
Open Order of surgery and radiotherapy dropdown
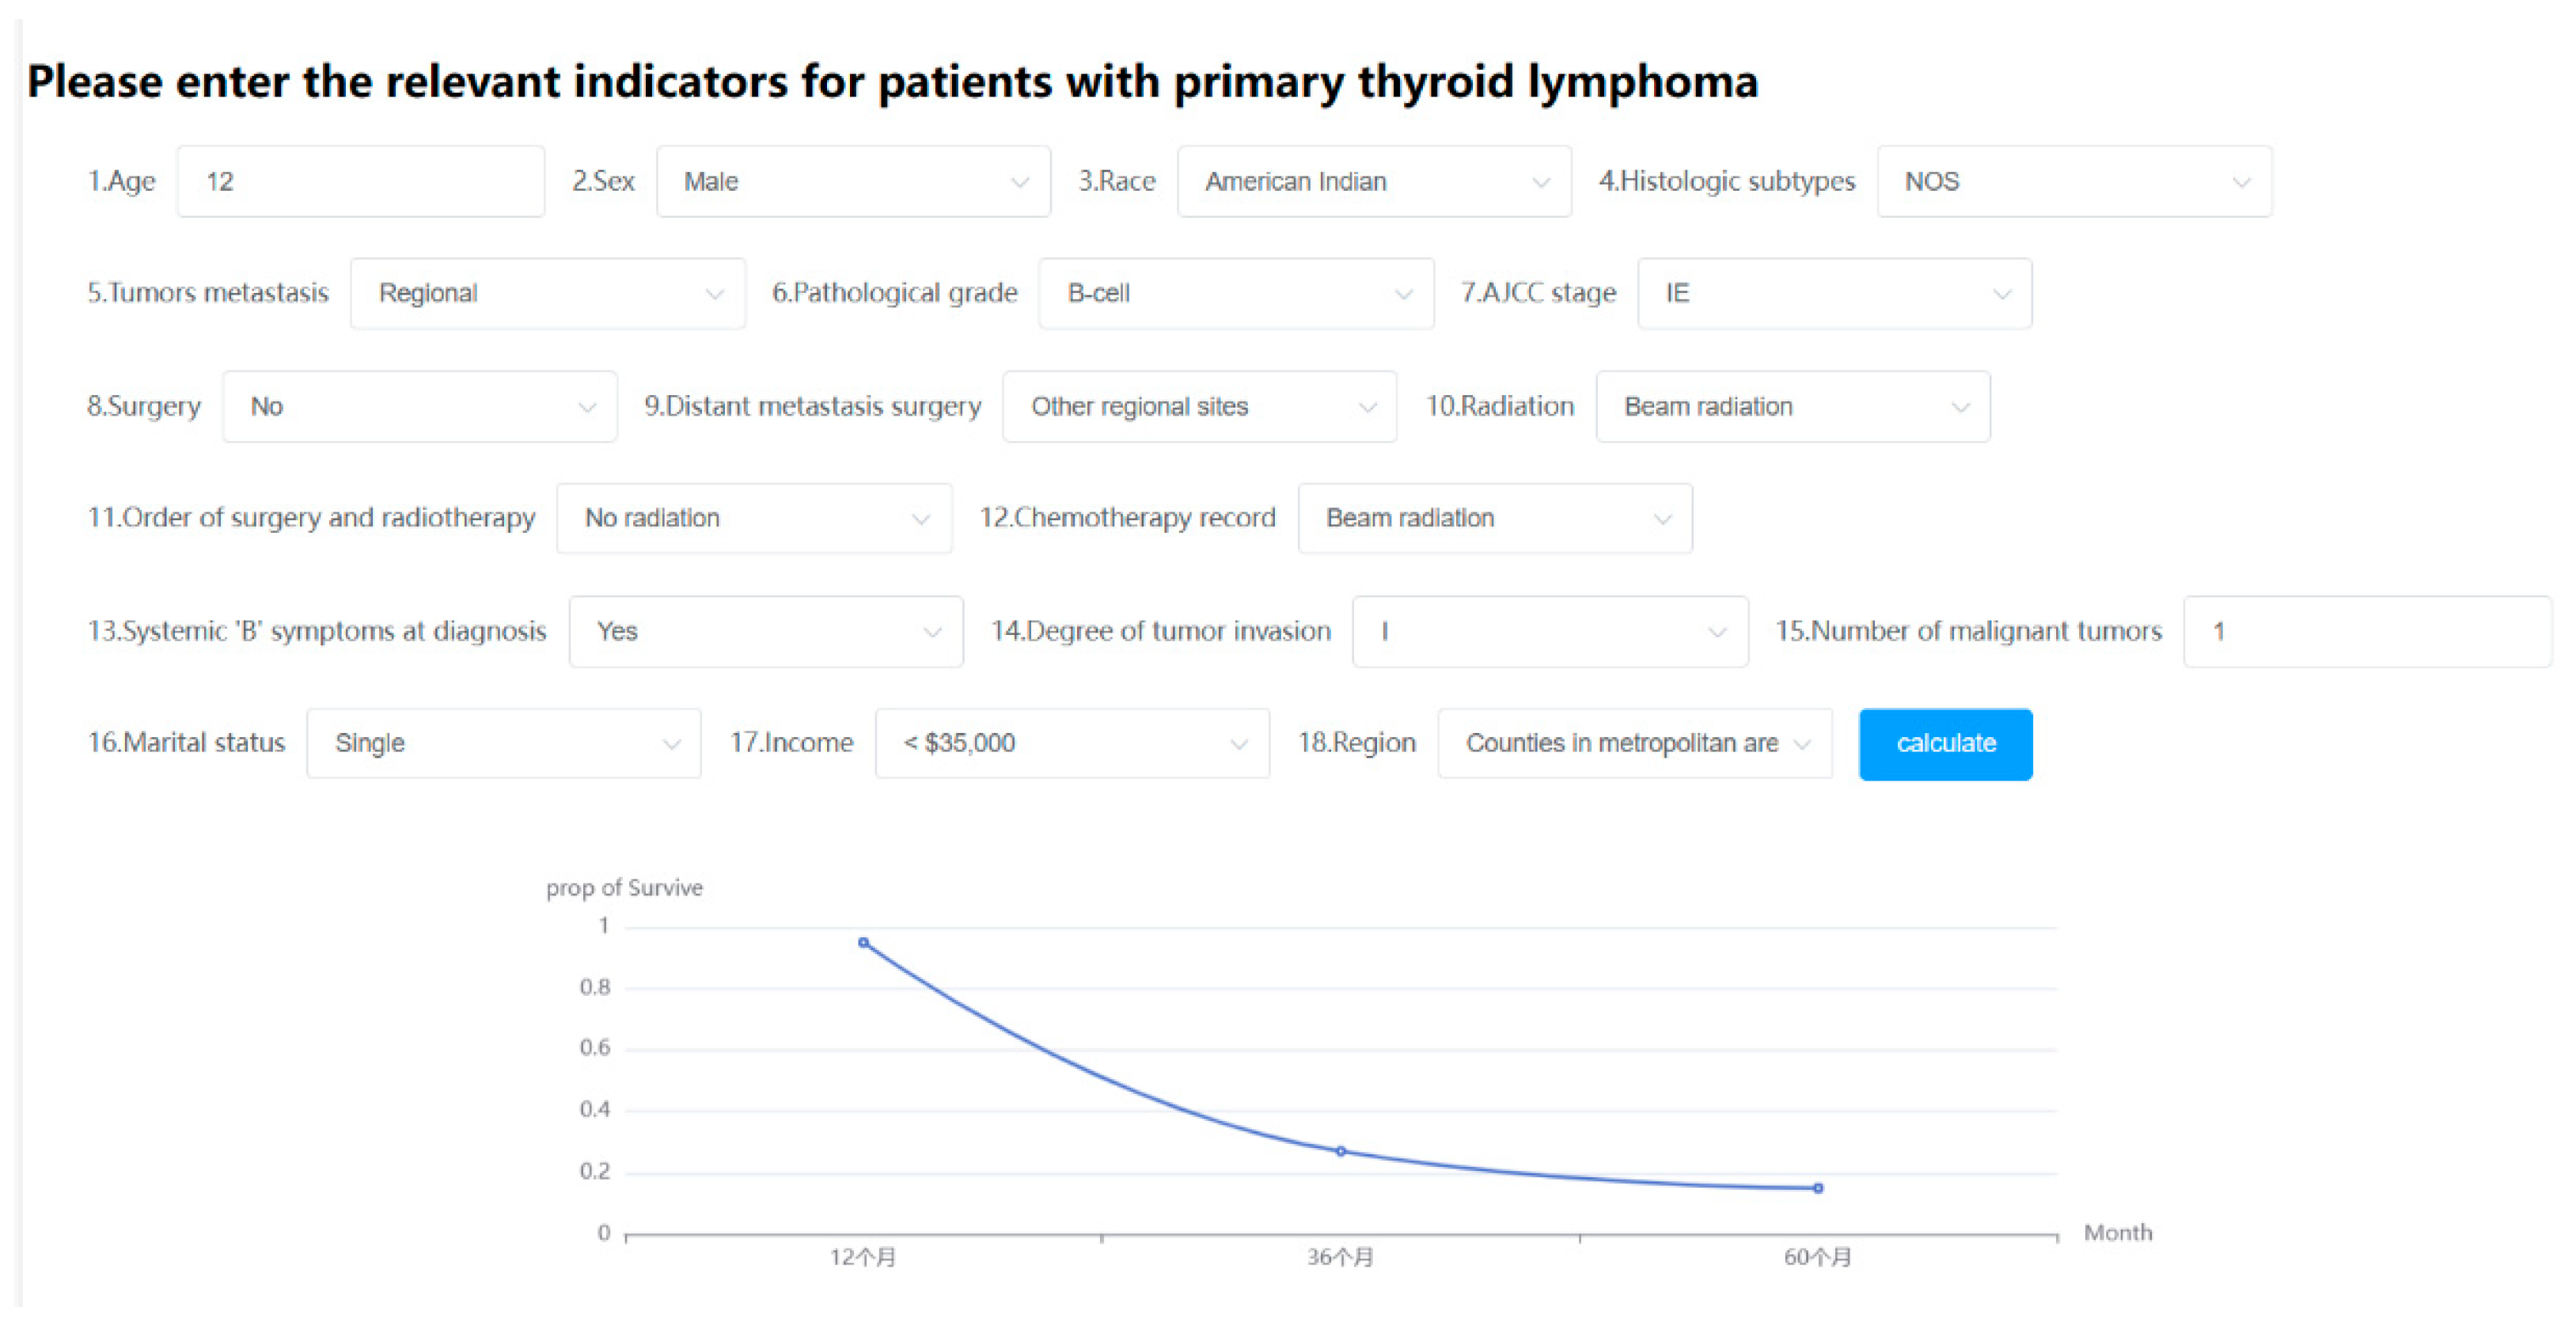pos(753,518)
